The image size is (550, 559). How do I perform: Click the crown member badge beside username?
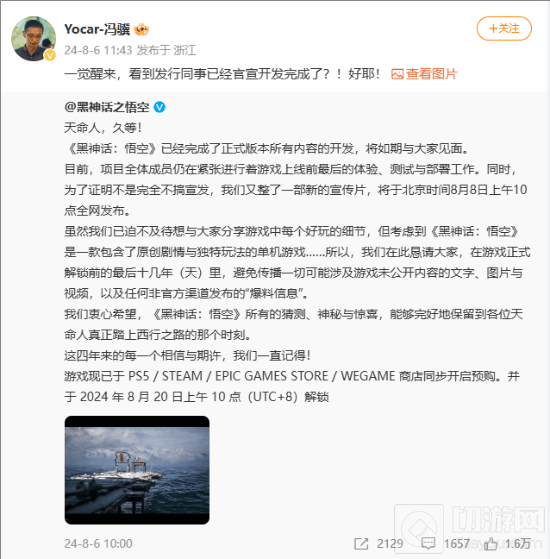(x=142, y=29)
